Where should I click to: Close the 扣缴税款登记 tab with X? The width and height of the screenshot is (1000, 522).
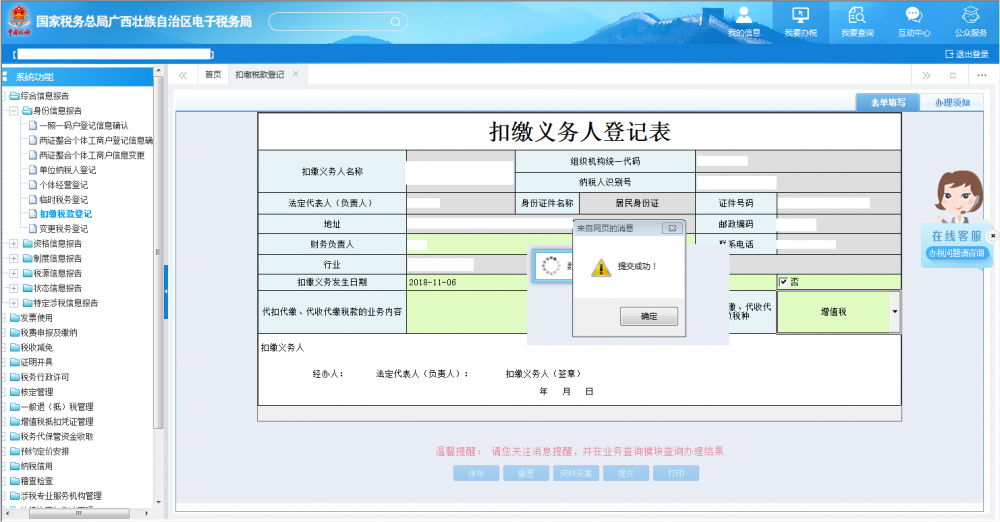(x=296, y=74)
